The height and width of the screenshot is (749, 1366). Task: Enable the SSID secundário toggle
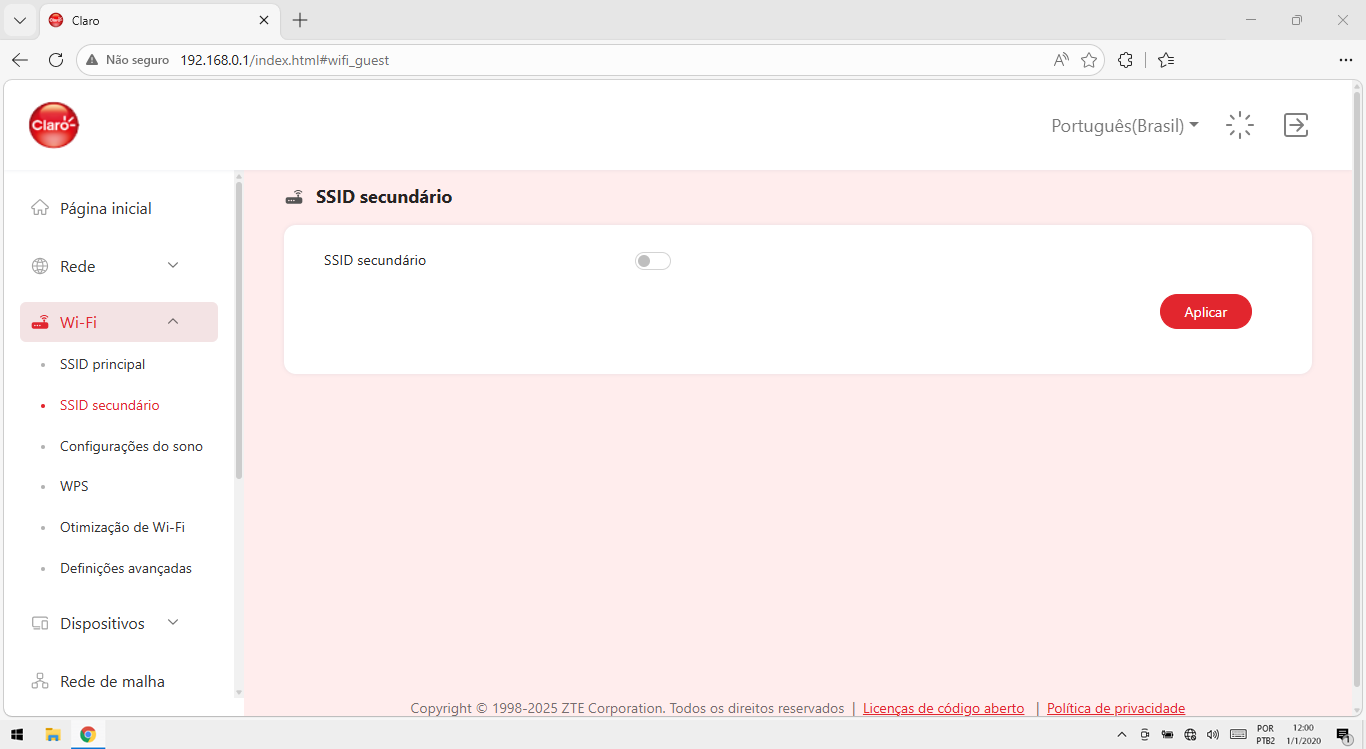[x=653, y=261]
